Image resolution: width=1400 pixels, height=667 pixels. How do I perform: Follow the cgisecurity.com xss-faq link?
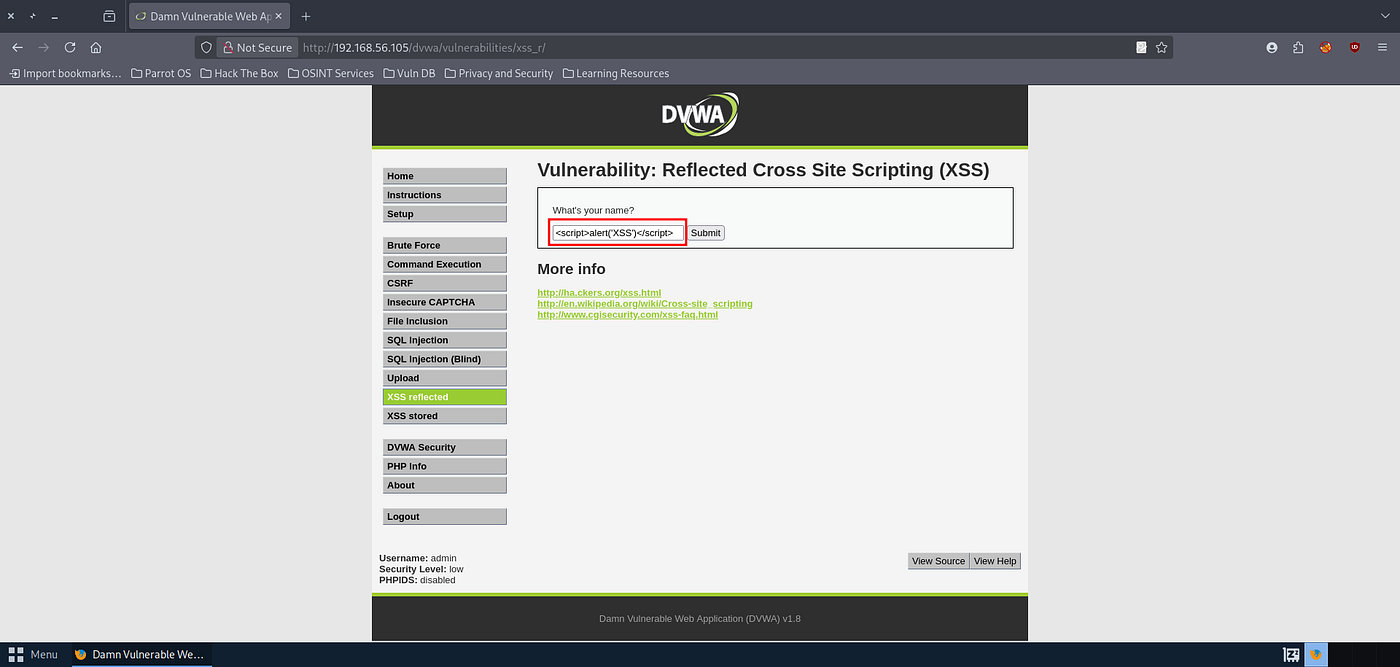click(x=627, y=315)
